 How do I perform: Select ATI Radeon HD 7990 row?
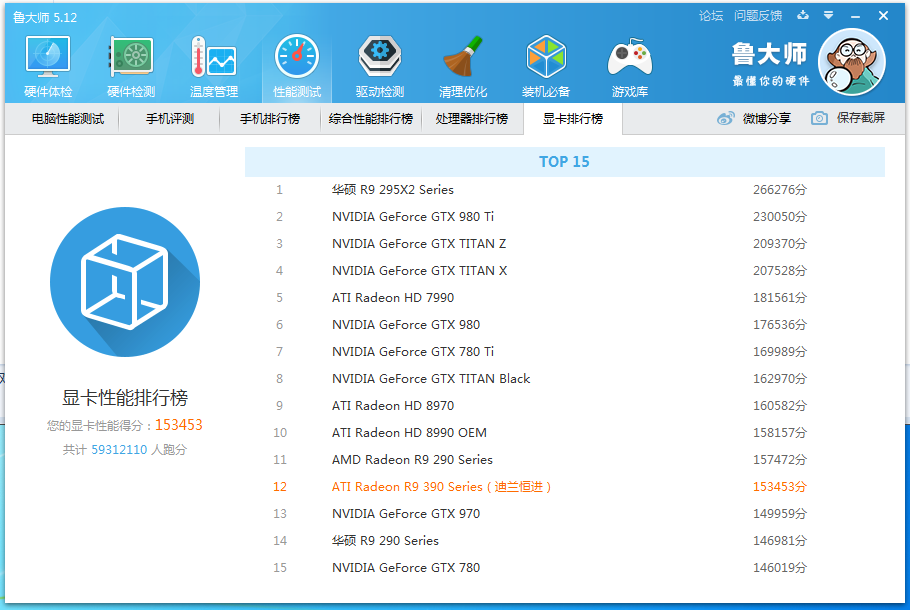tap(565, 298)
